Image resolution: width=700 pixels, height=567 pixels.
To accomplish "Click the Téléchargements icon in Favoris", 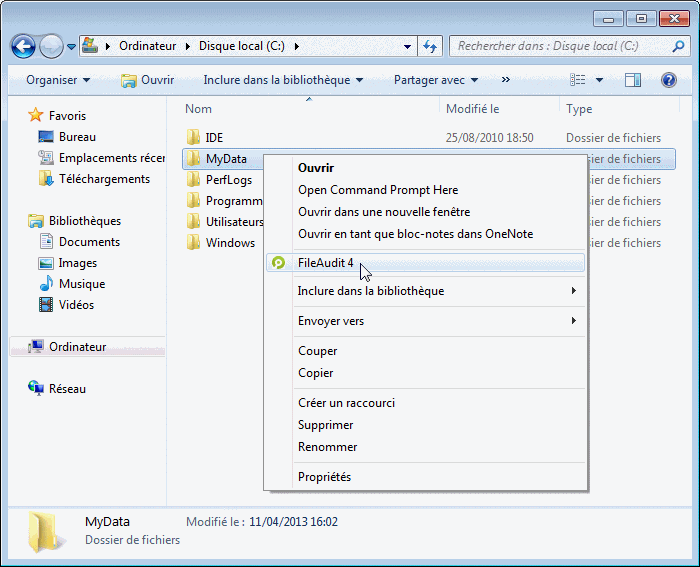I will (46, 179).
